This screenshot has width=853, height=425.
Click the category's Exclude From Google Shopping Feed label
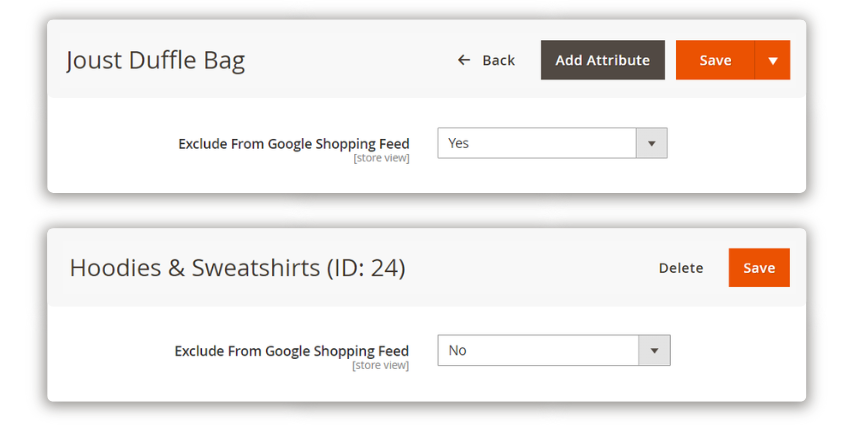pyautogui.click(x=292, y=352)
